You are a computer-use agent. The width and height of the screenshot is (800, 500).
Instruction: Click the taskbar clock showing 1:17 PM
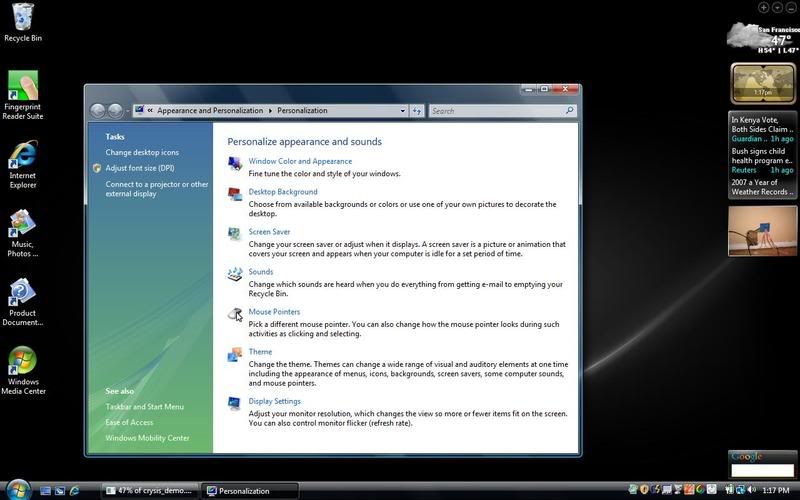tap(776, 490)
